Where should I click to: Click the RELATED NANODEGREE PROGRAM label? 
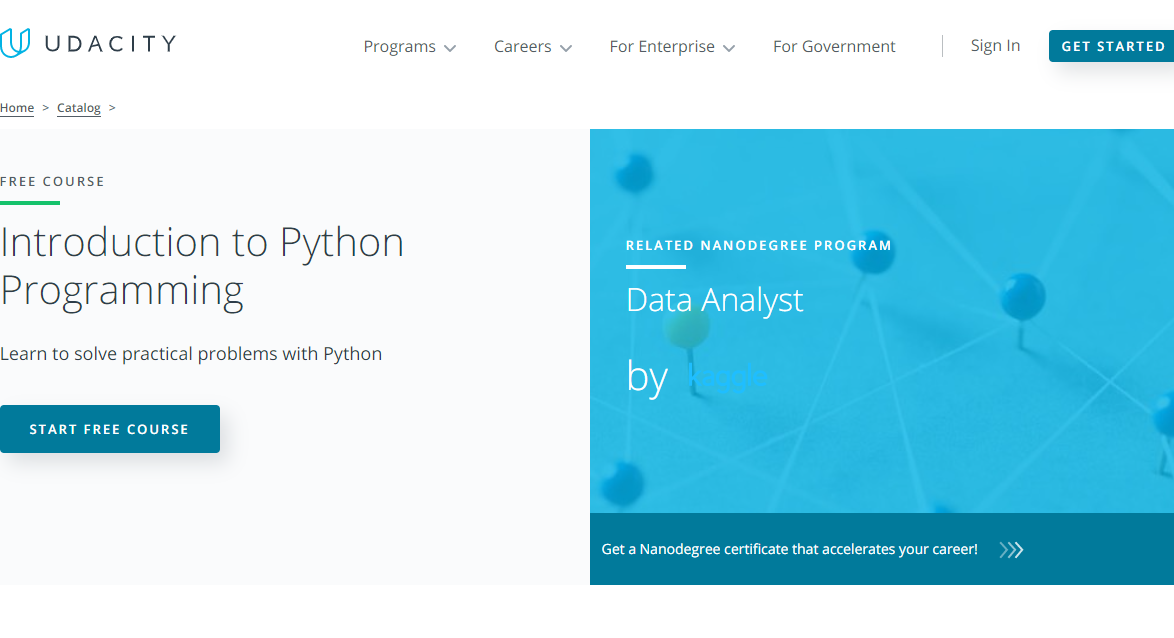coord(758,245)
